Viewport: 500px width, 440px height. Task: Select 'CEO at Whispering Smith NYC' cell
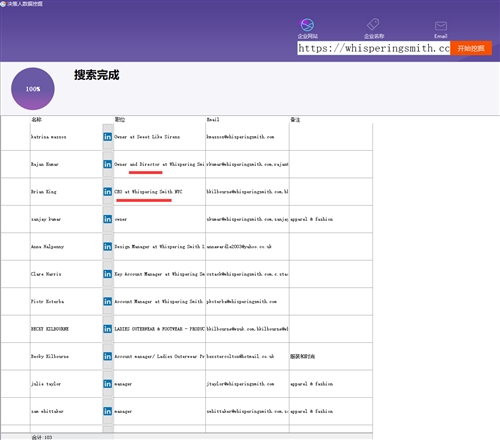click(159, 192)
